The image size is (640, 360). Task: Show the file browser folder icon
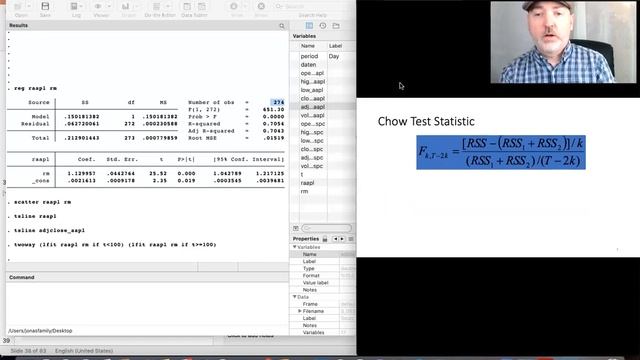pos(336,26)
